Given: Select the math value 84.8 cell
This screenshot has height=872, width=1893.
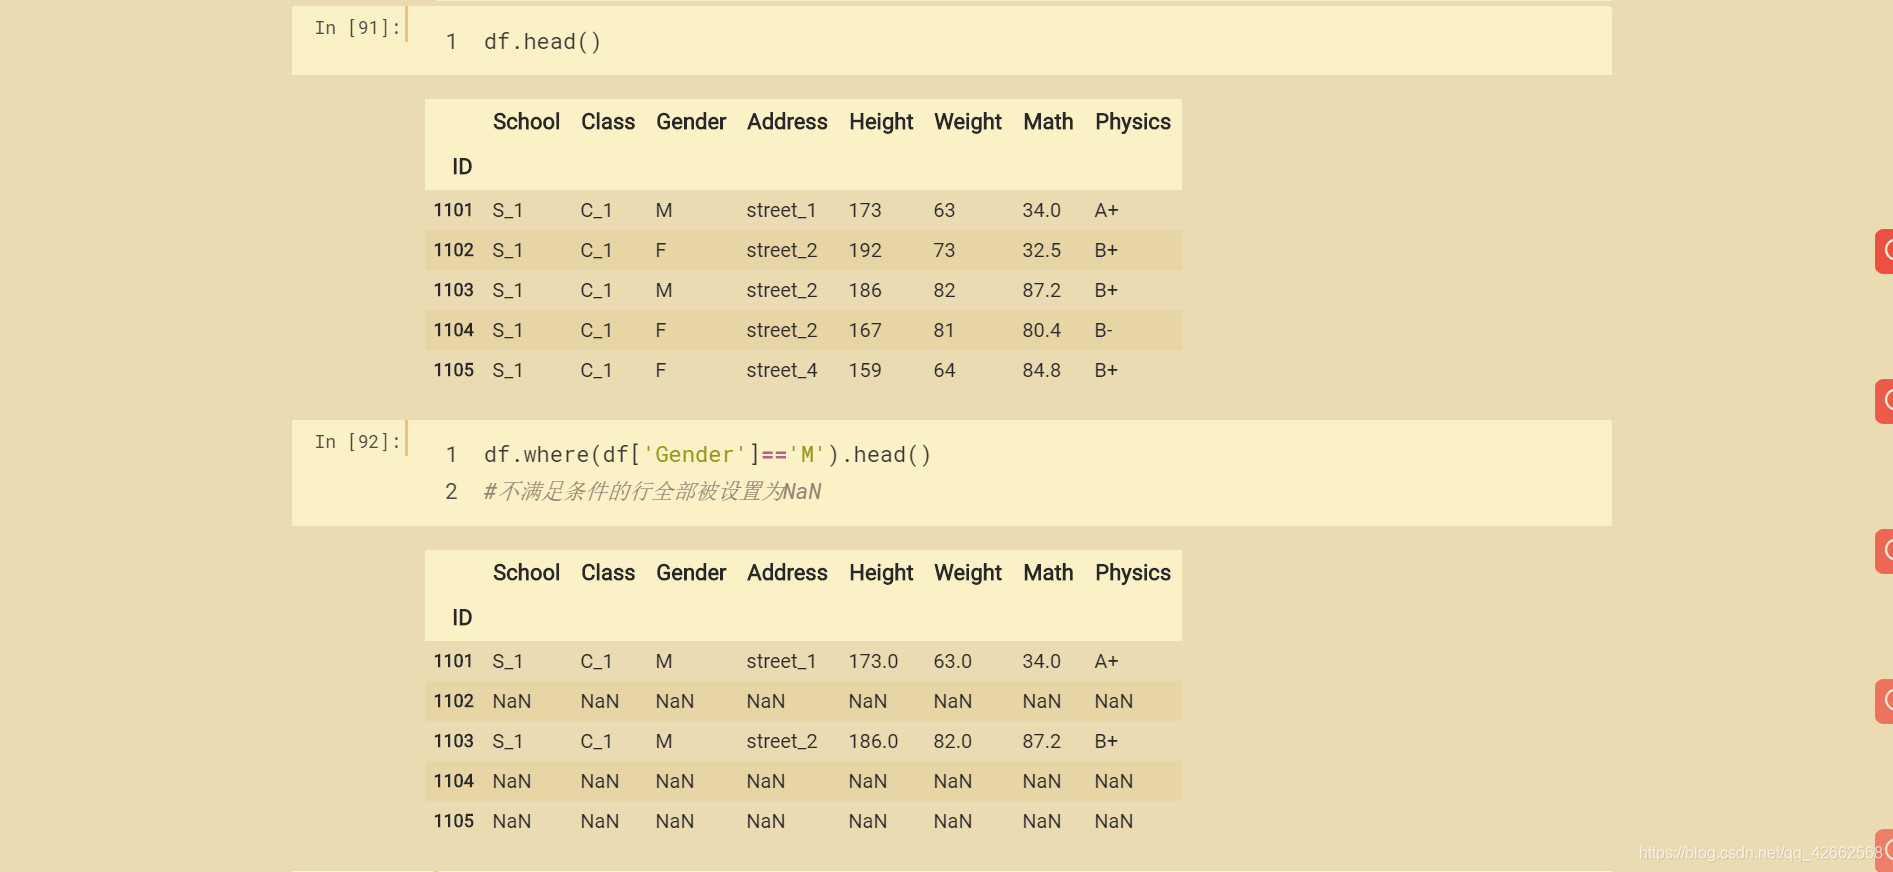Looking at the screenshot, I should point(1041,371).
